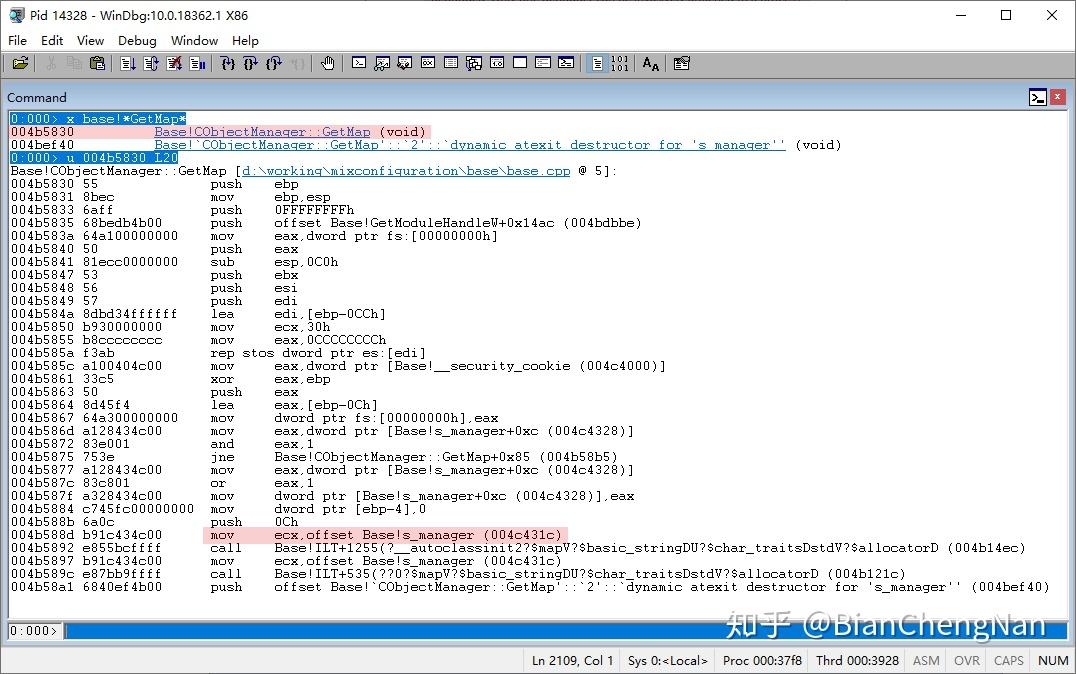Open the Debug menu

(137, 41)
